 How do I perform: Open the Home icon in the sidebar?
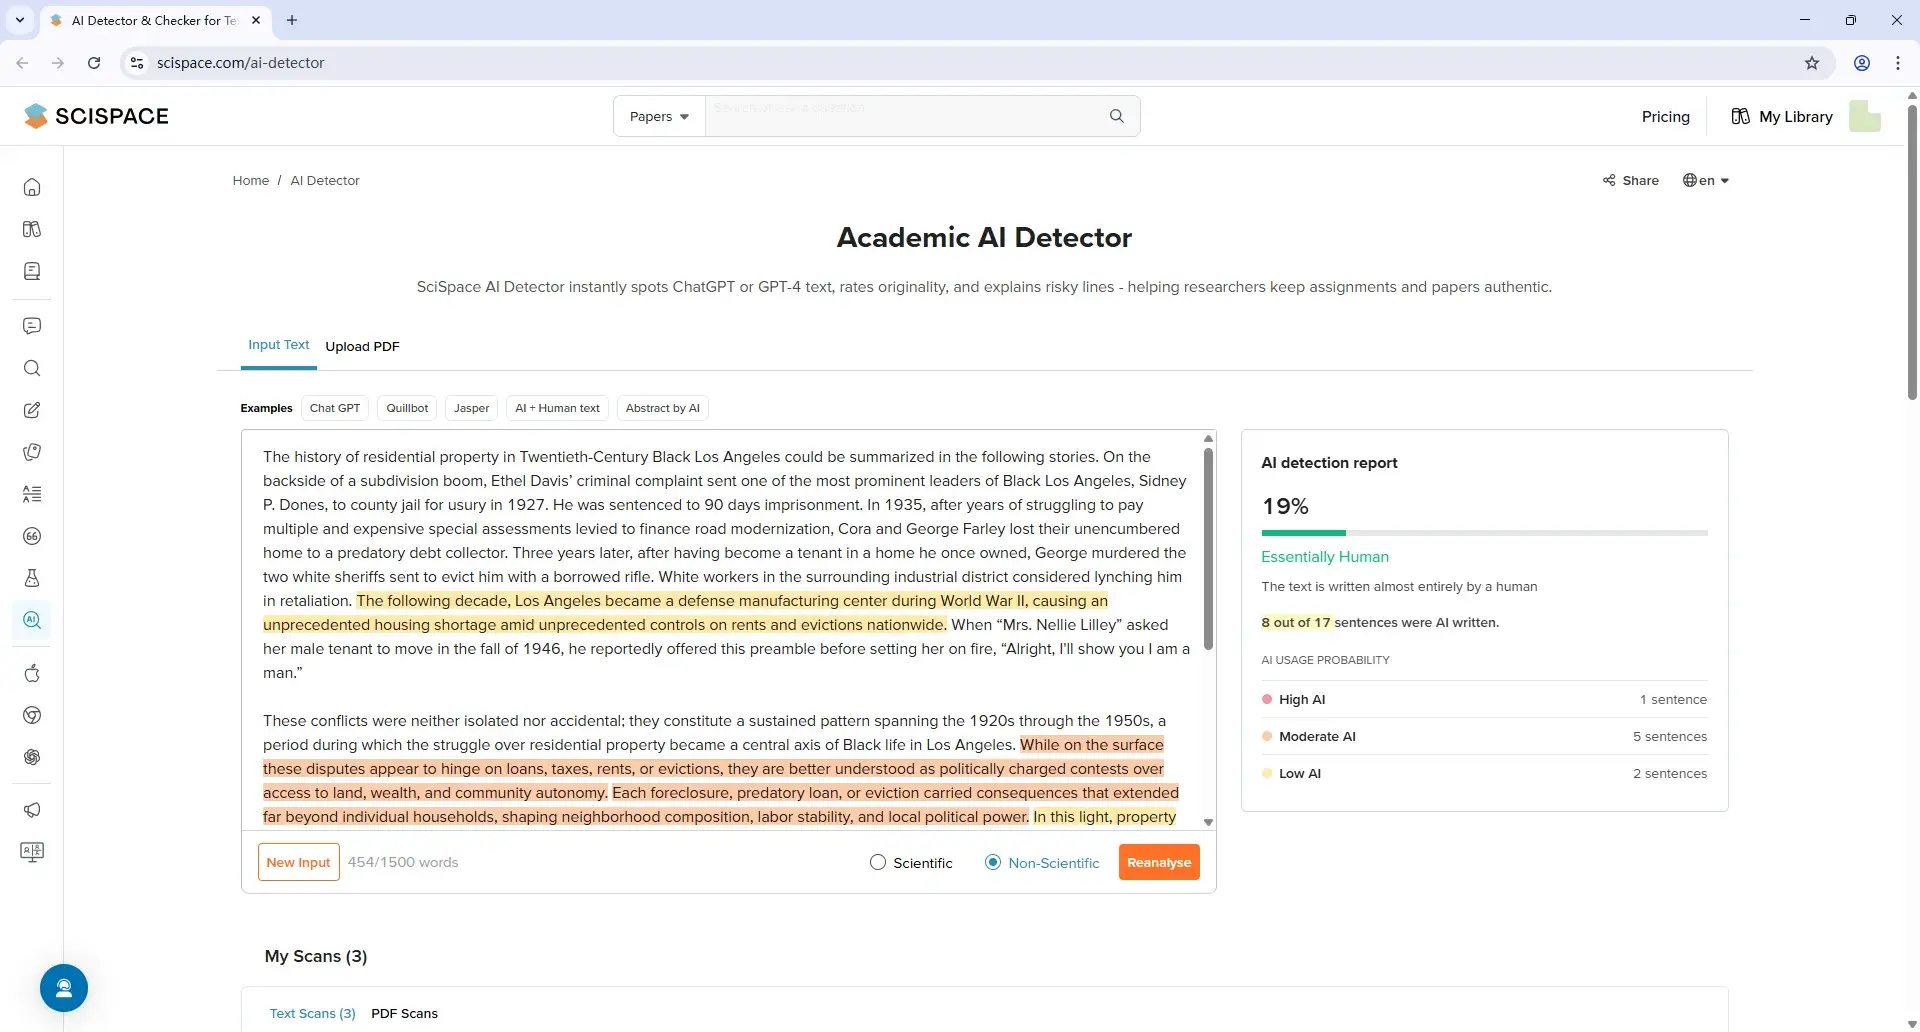32,187
